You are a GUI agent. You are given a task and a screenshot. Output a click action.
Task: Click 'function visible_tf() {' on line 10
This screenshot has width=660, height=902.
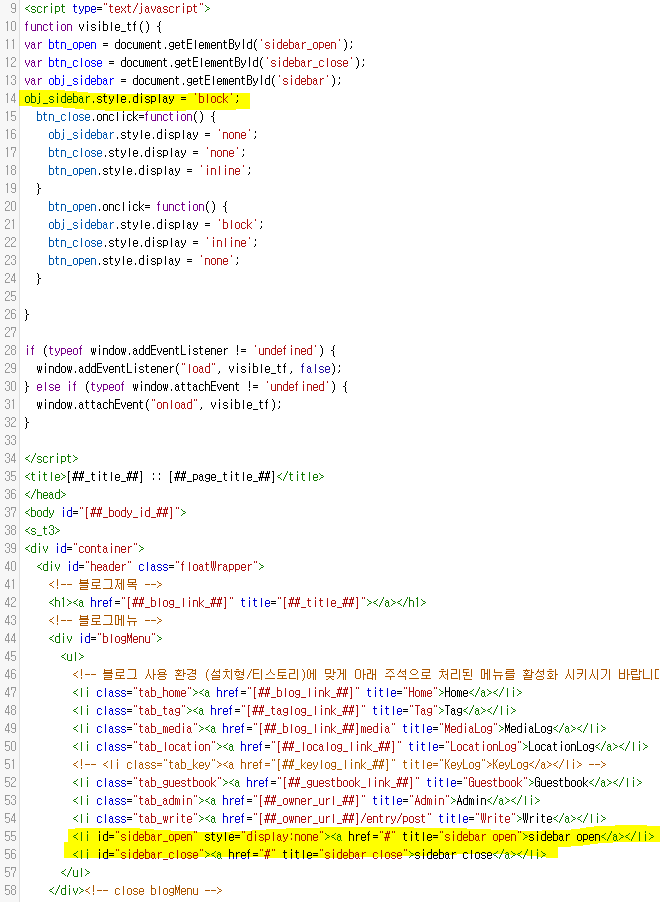click(x=93, y=26)
